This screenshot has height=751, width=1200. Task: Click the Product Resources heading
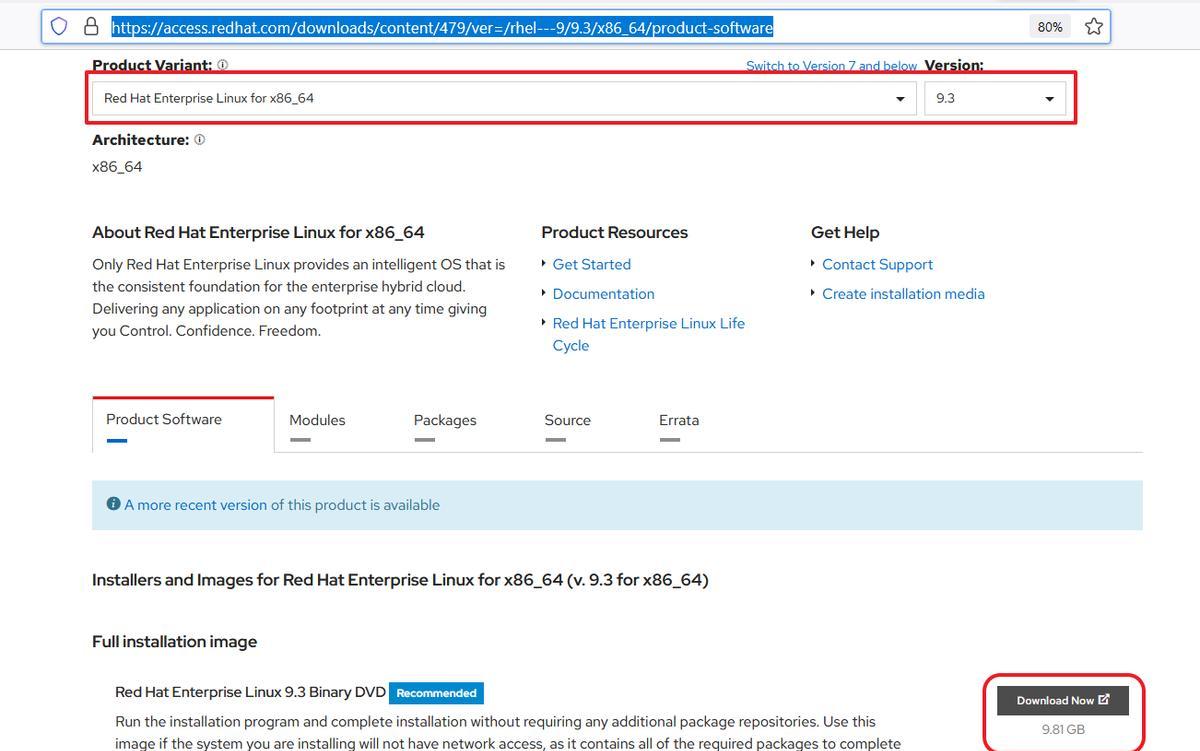coord(615,232)
